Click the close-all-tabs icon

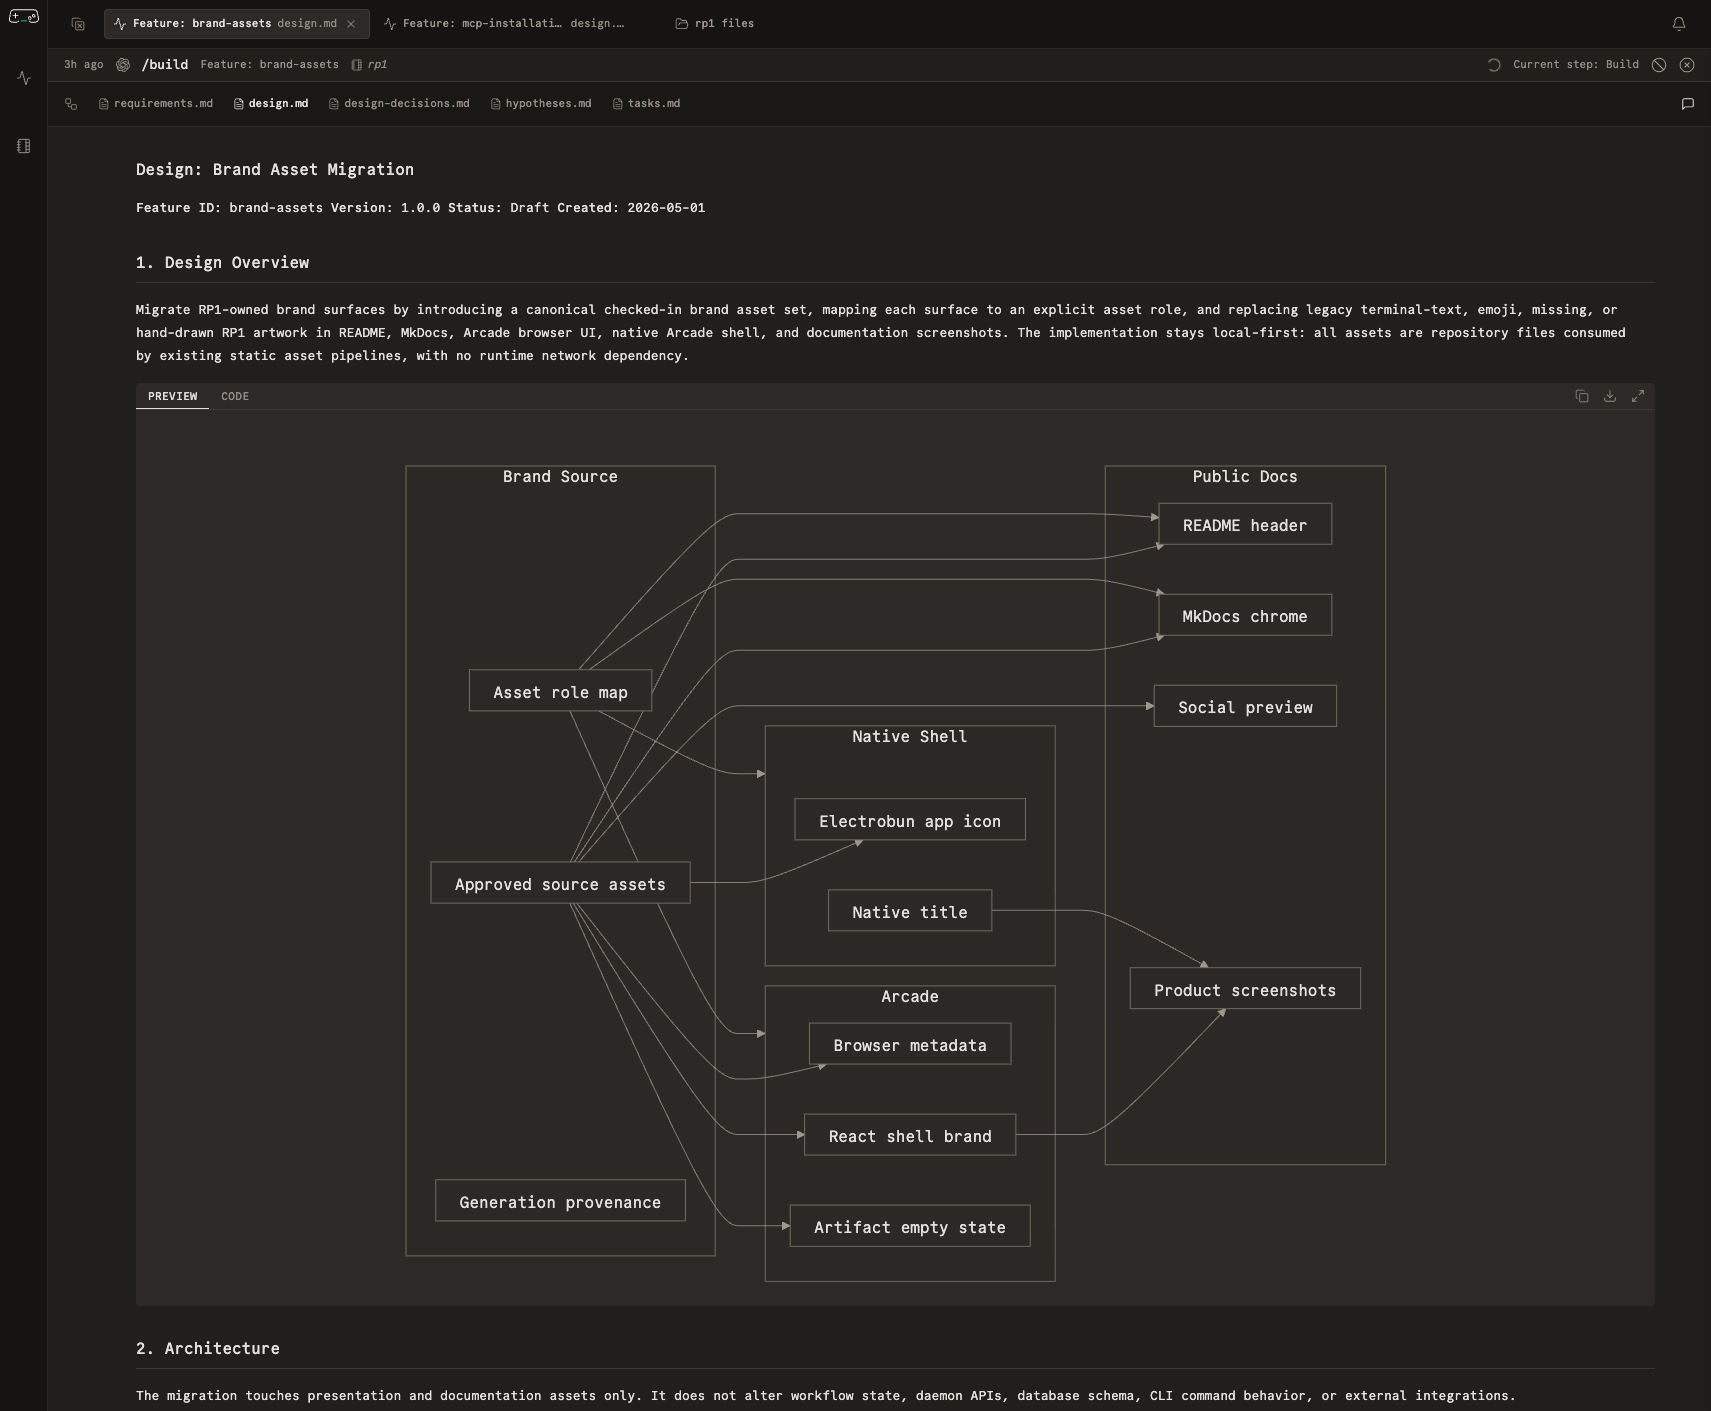tap(78, 24)
